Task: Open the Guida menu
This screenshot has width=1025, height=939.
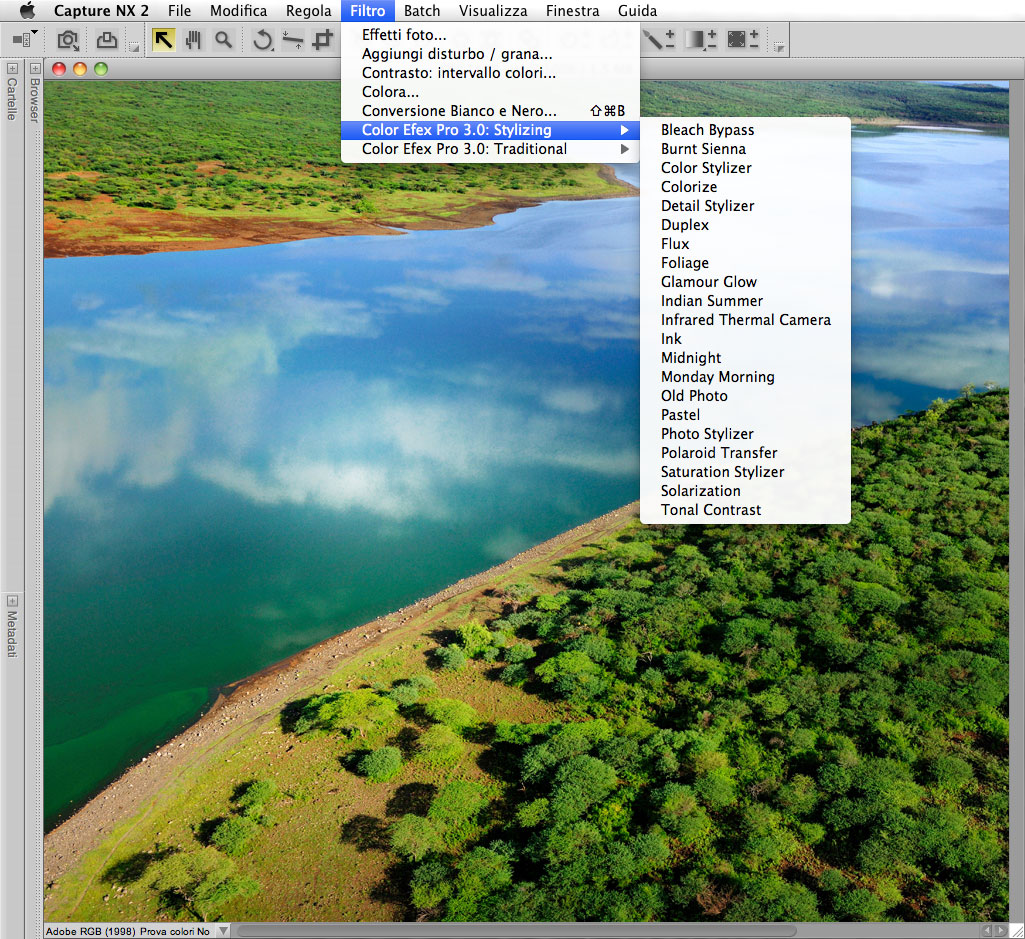Action: coord(637,11)
